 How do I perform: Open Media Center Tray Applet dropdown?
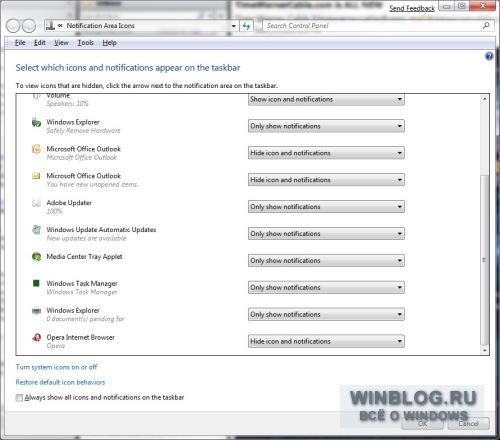click(x=326, y=261)
